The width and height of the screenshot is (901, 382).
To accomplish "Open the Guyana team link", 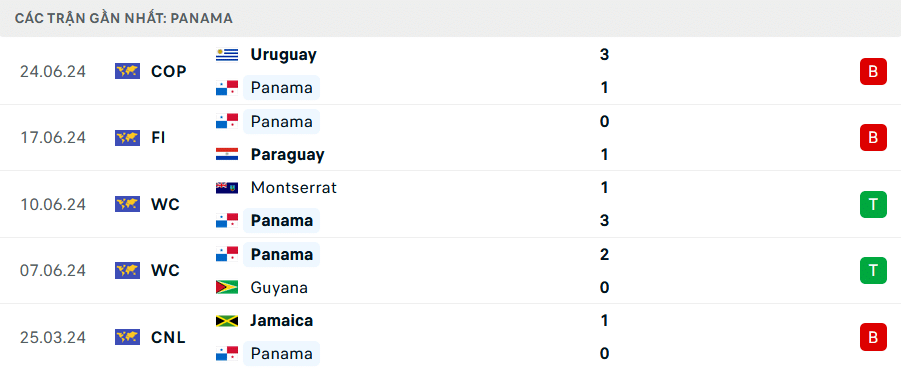I will pos(279,287).
